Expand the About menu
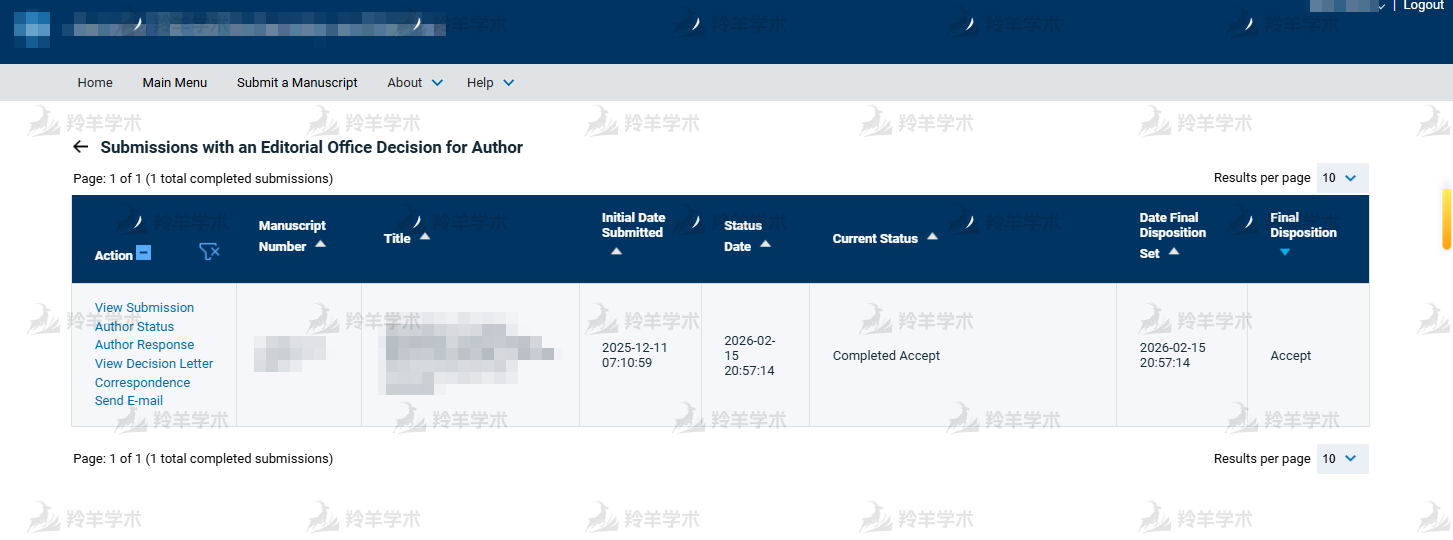The image size is (1453, 540). click(x=415, y=83)
